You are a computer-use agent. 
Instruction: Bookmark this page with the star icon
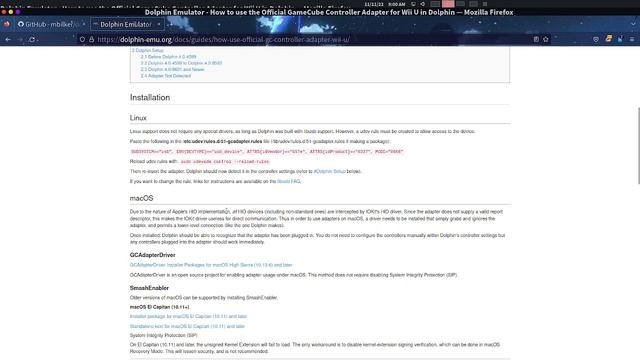tap(546, 40)
